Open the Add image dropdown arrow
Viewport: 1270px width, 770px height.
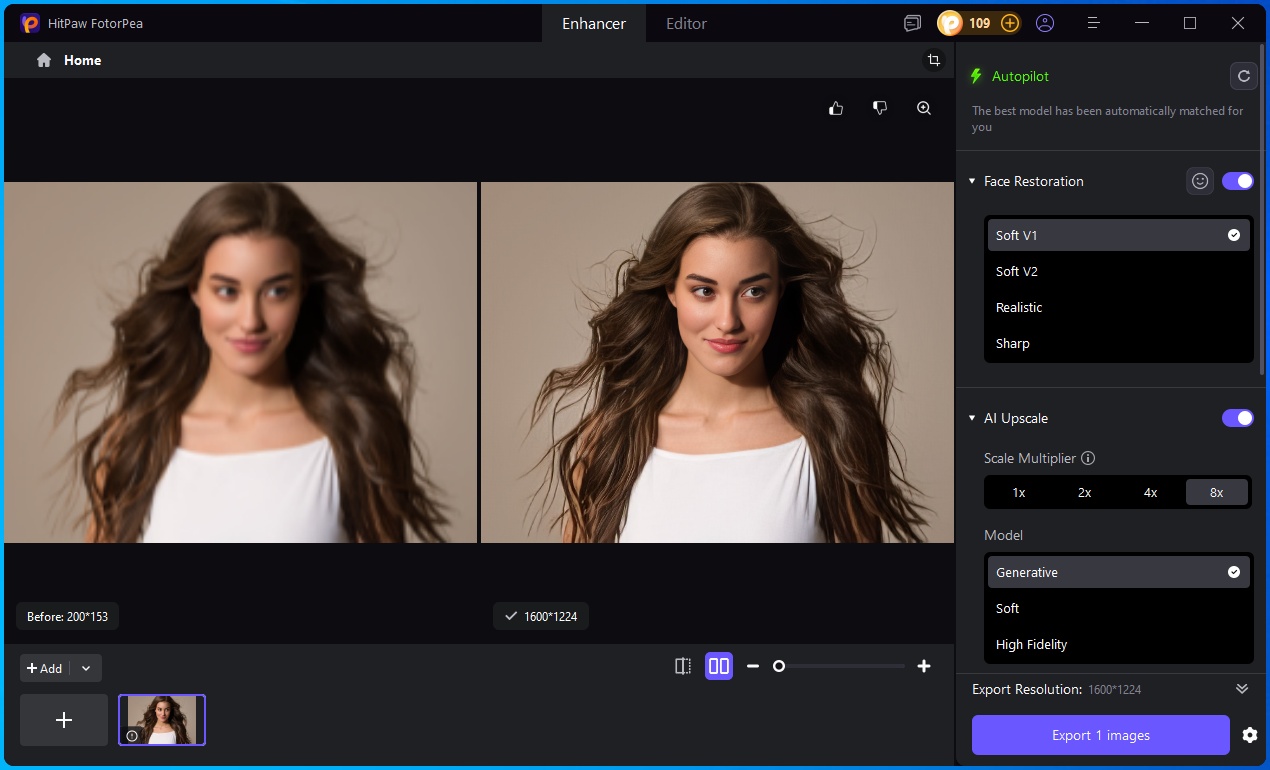point(86,668)
